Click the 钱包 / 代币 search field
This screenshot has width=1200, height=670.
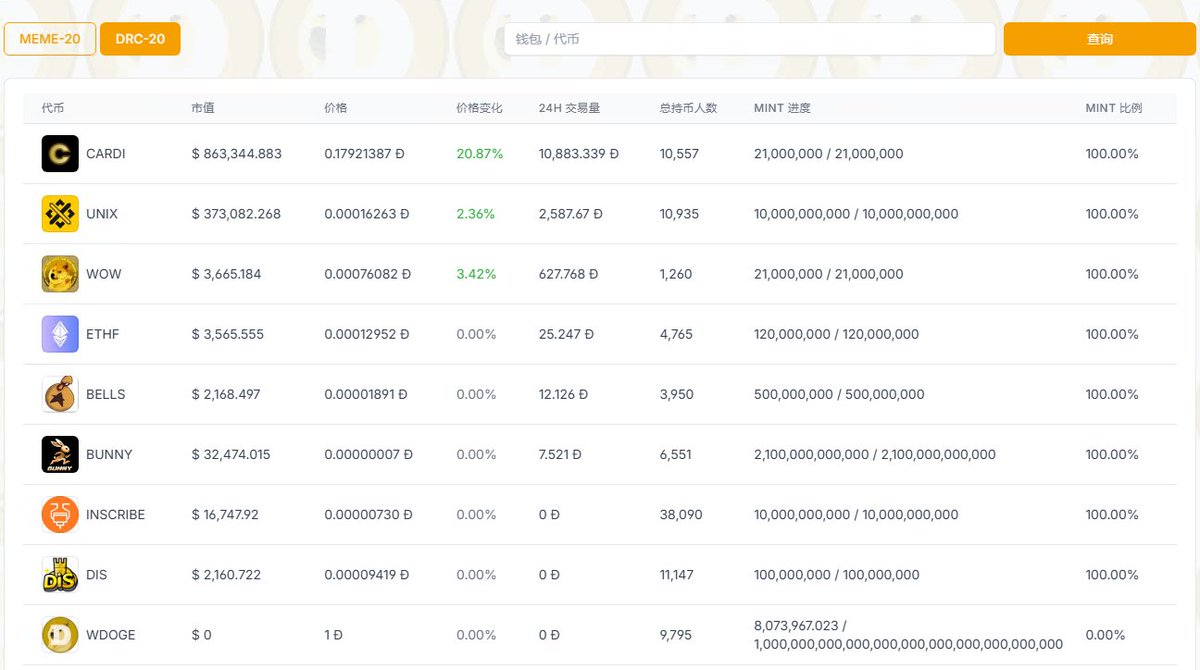pyautogui.click(x=748, y=38)
